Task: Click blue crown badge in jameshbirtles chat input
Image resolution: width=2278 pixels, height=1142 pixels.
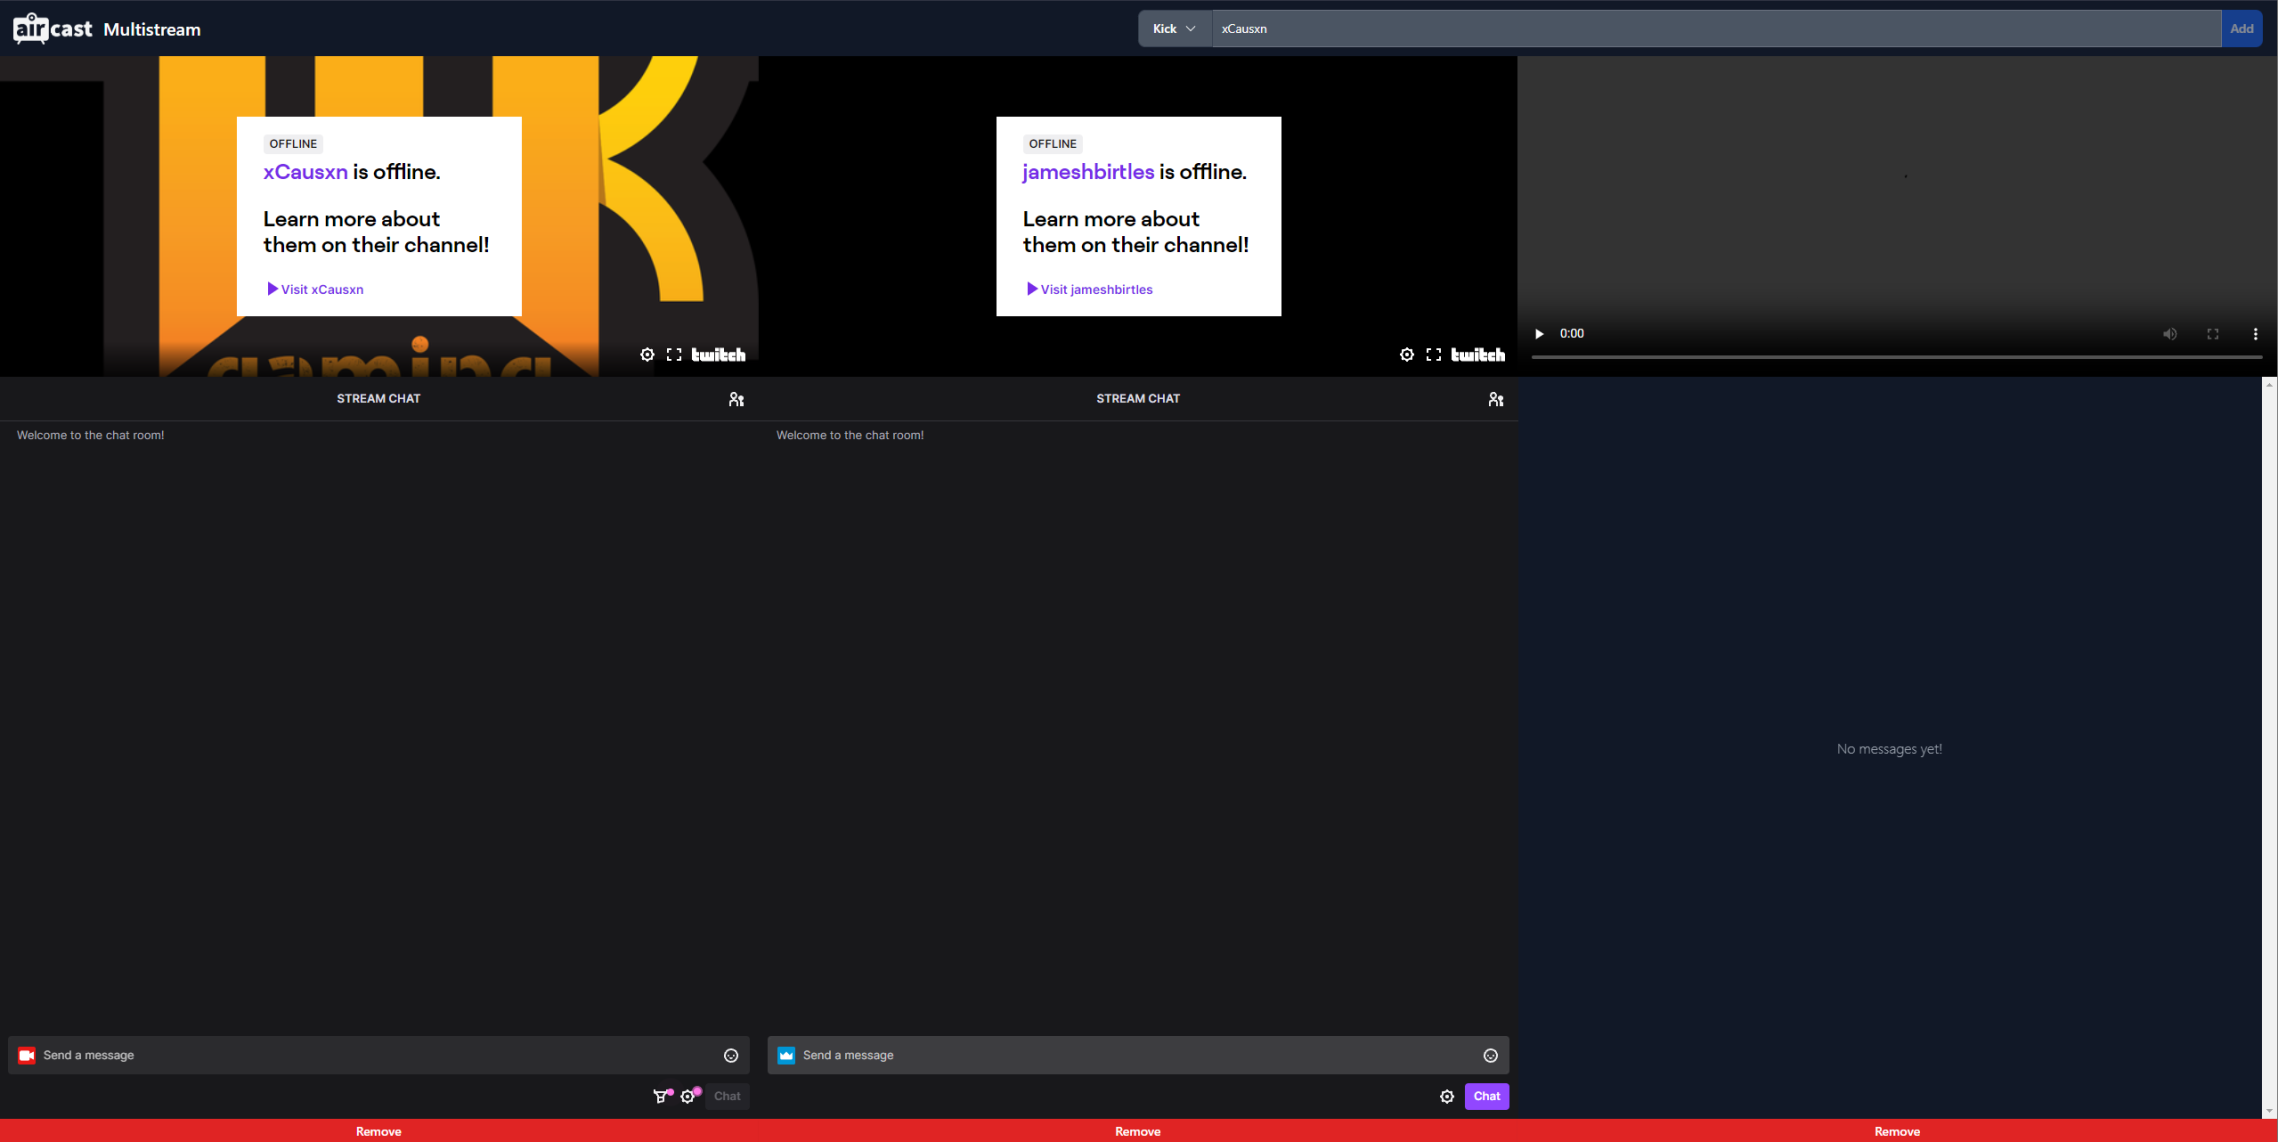Action: coord(786,1055)
